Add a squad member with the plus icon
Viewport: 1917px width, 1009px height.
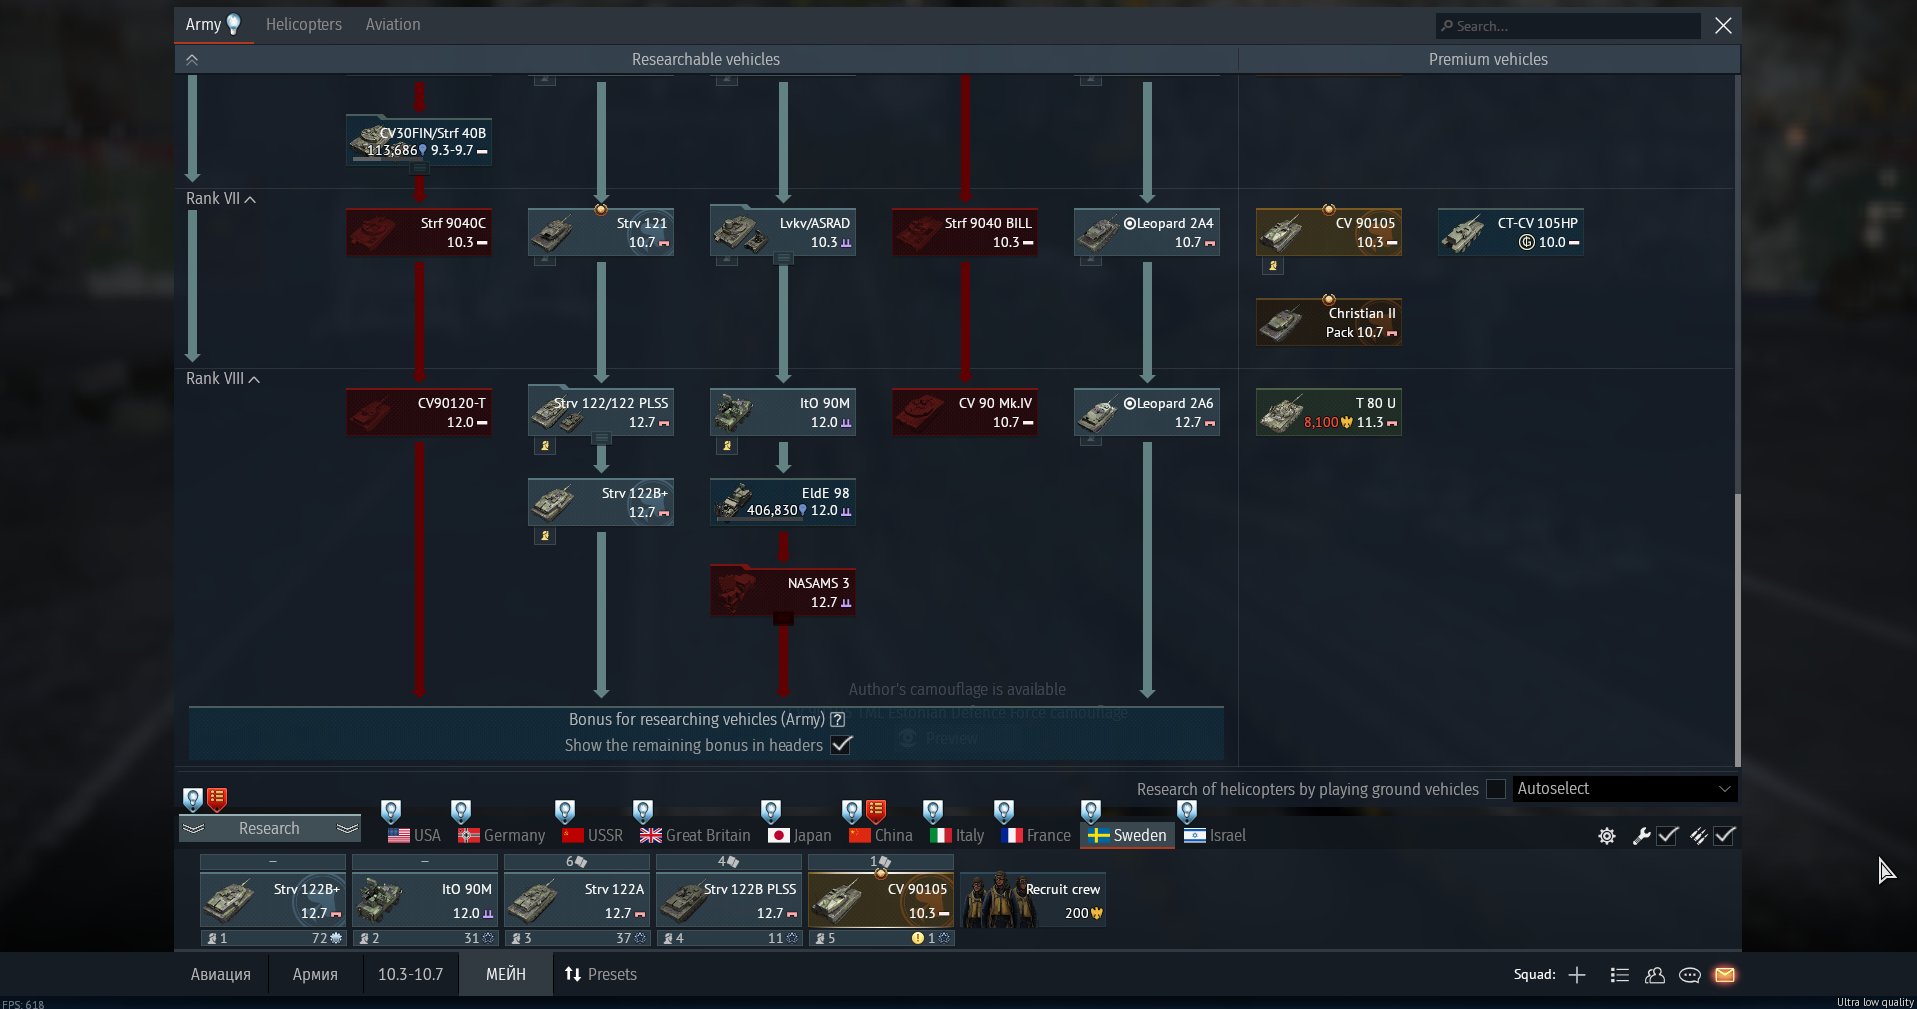point(1577,975)
